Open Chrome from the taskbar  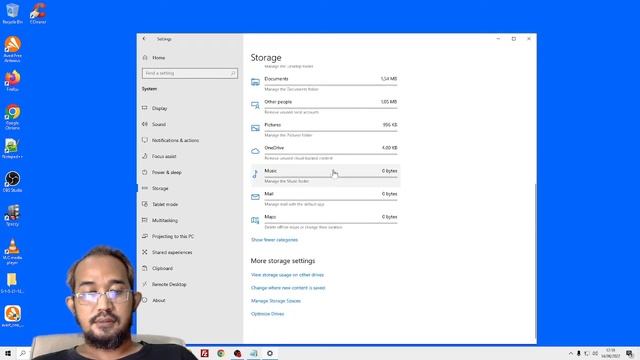[x=221, y=353]
